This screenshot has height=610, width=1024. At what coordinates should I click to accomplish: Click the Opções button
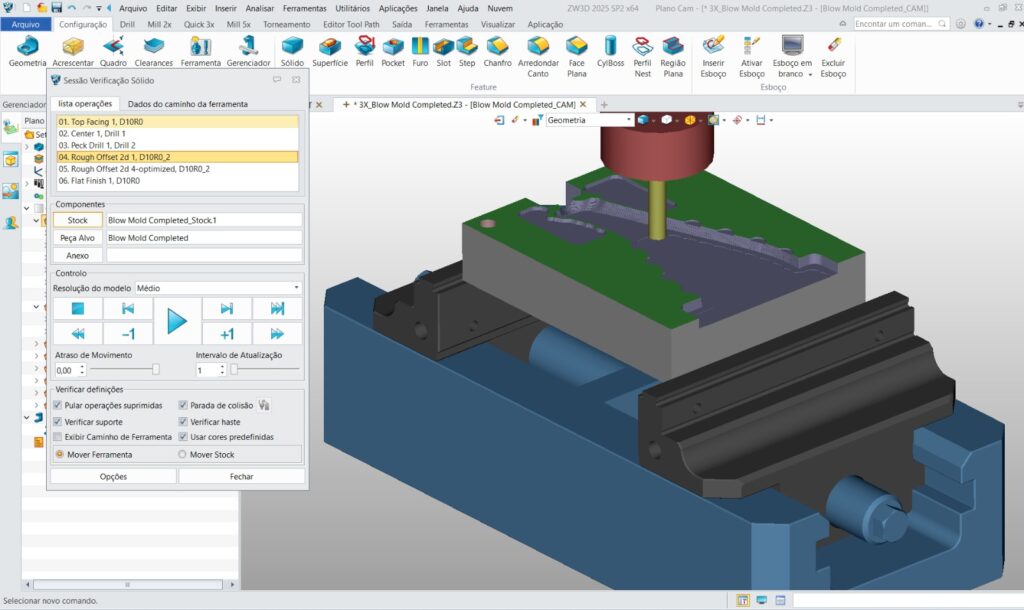[113, 477]
